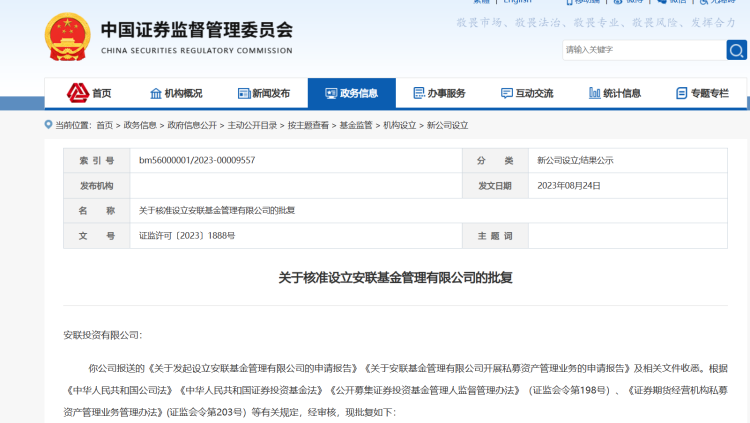
Task: Click the category value 新公司设立;结果公示
Action: pos(575,160)
